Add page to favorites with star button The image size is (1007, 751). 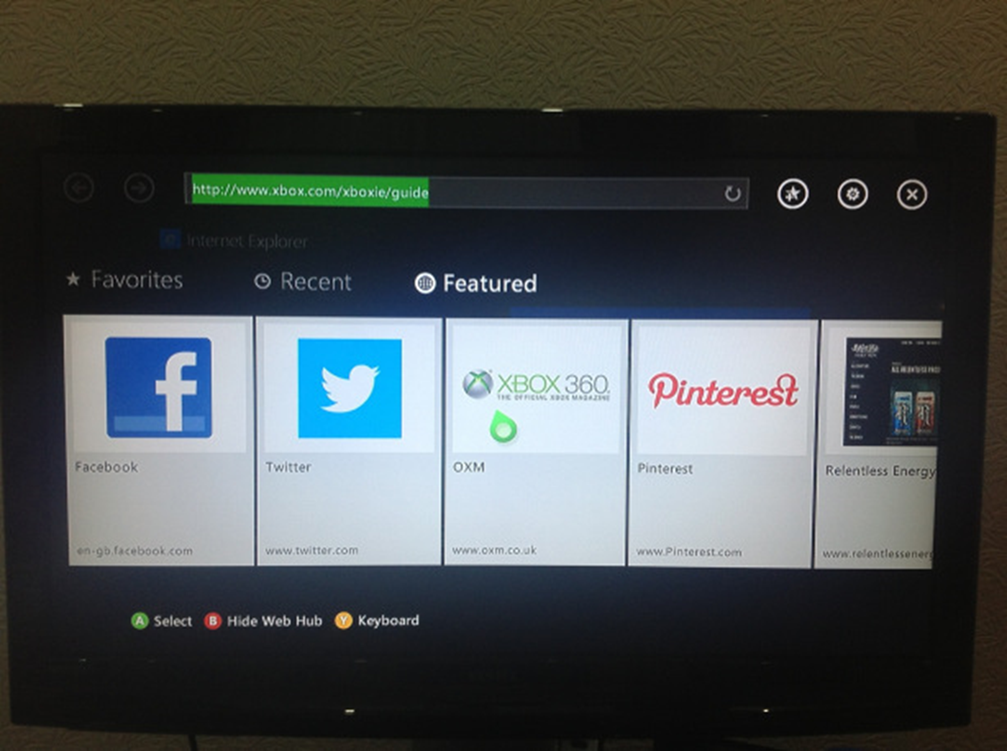pos(792,193)
